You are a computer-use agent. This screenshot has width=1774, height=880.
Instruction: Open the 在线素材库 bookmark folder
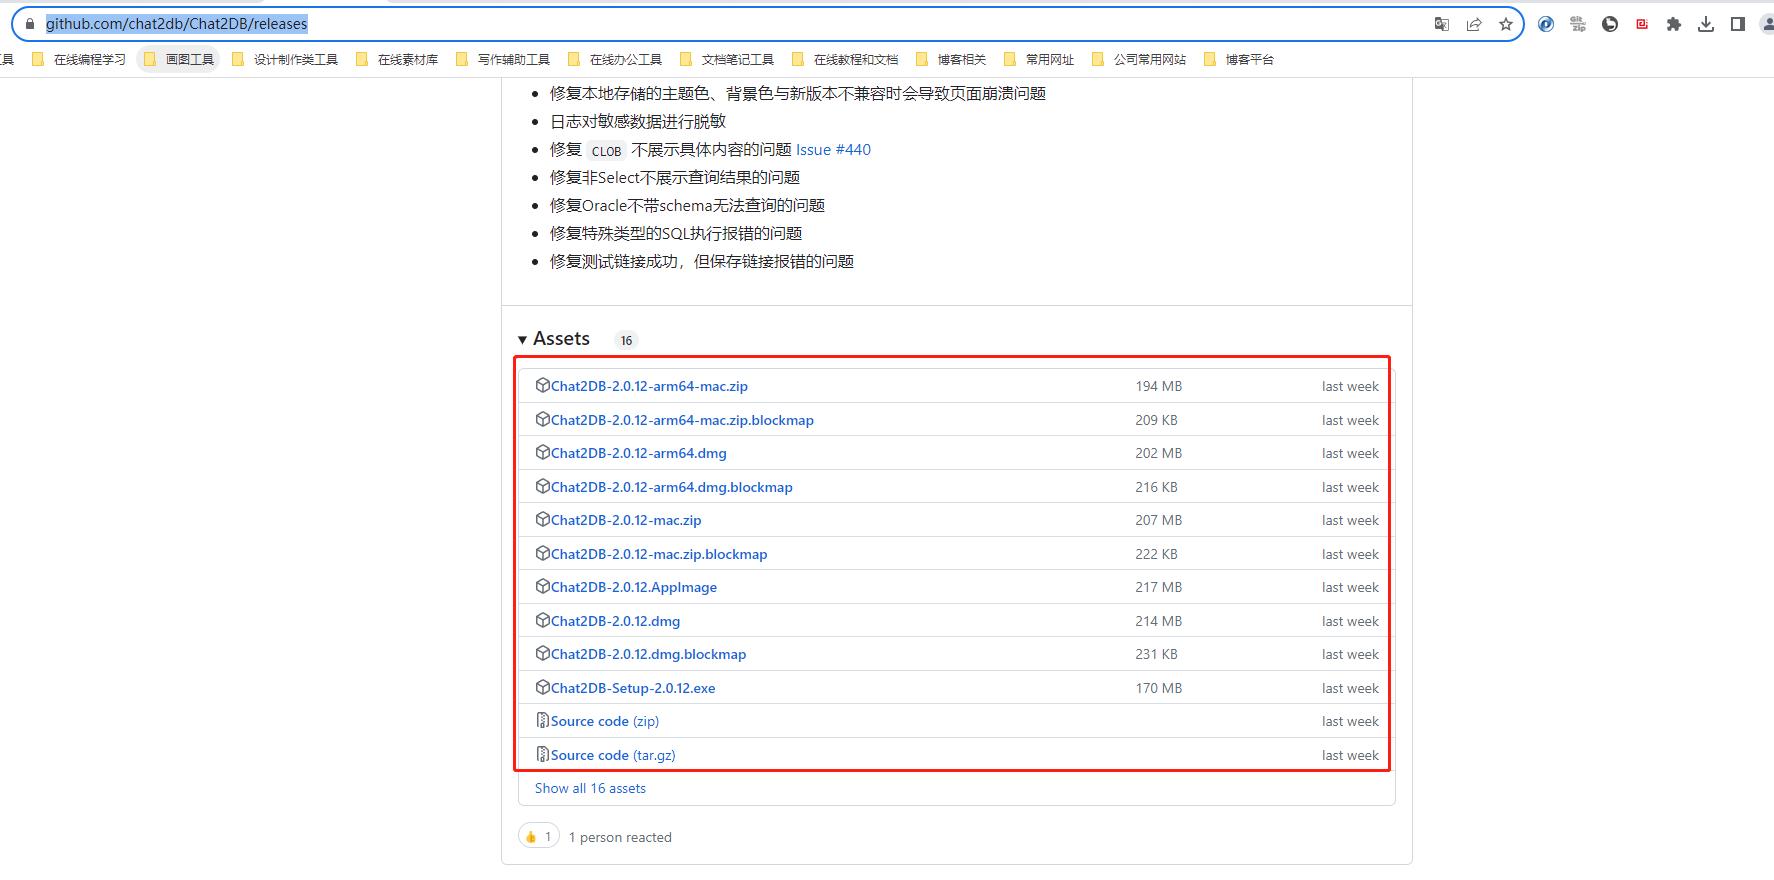pos(397,59)
